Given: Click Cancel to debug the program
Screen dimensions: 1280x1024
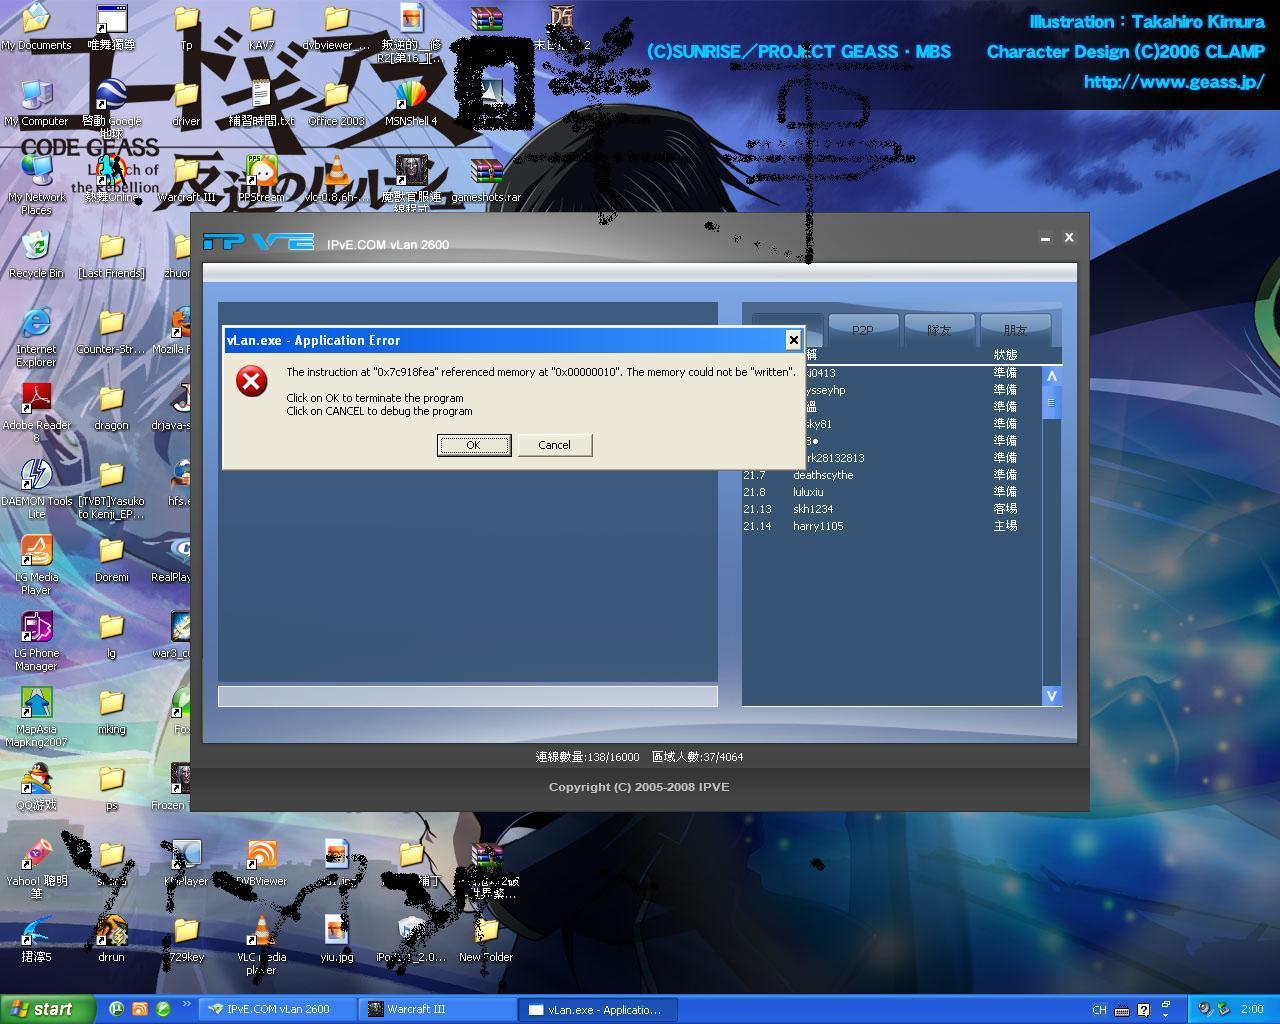Looking at the screenshot, I should 554,445.
